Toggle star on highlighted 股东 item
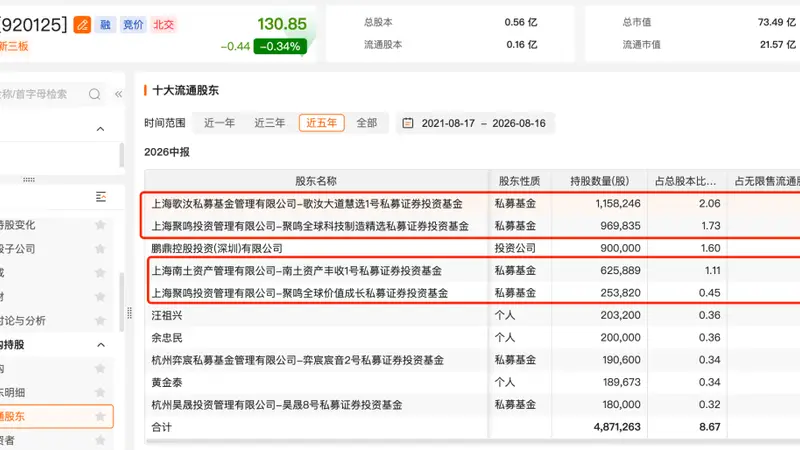Screen dimensions: 800x450 click(x=100, y=416)
